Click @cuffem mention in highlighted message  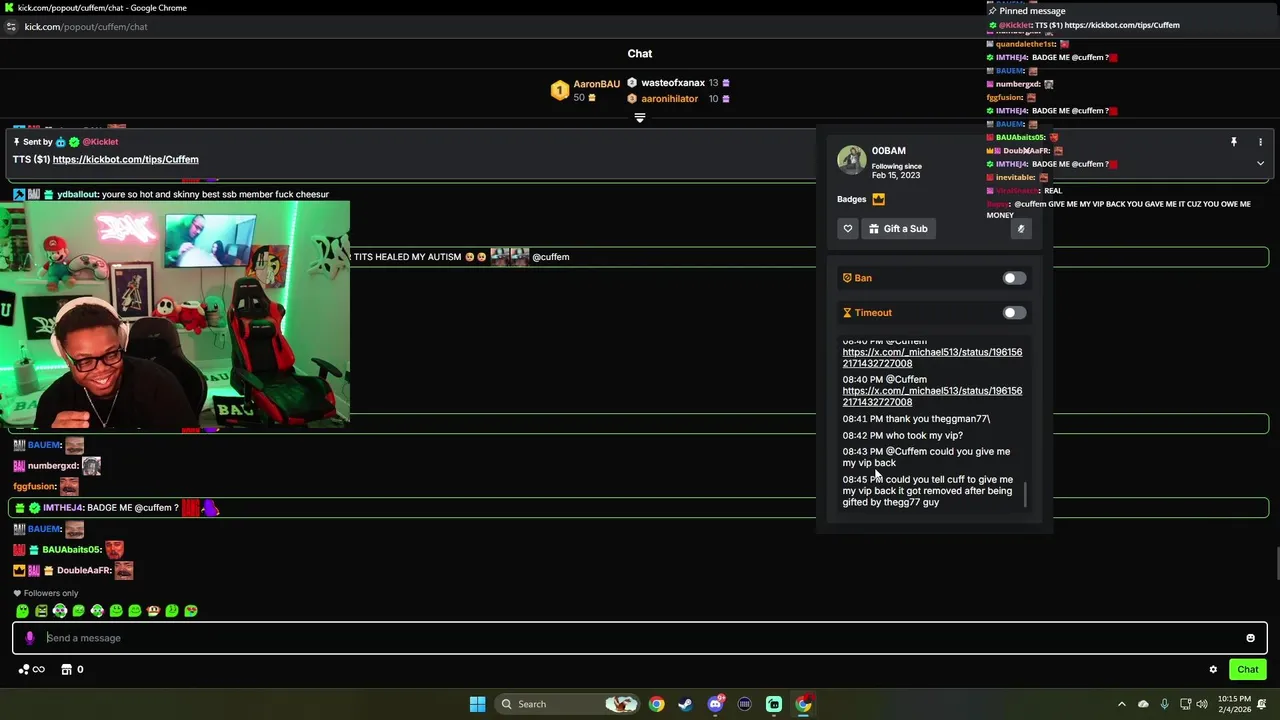pyautogui.click(x=550, y=257)
